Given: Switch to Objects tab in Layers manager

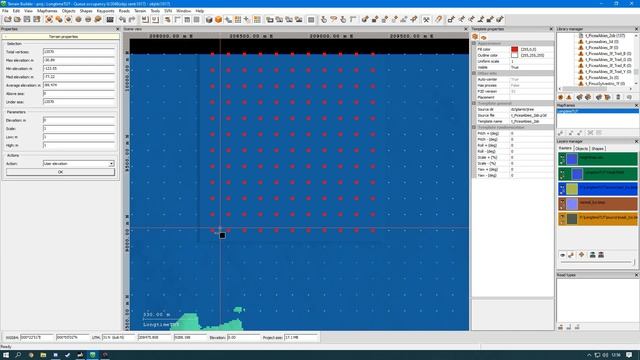Looking at the screenshot, I should [x=581, y=149].
